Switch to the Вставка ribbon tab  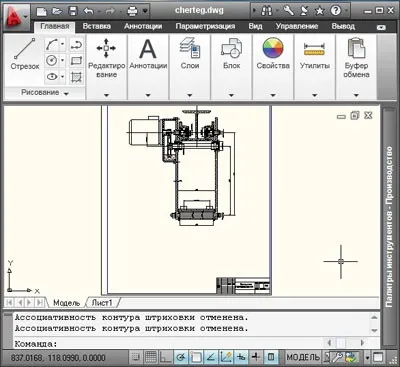(x=96, y=26)
